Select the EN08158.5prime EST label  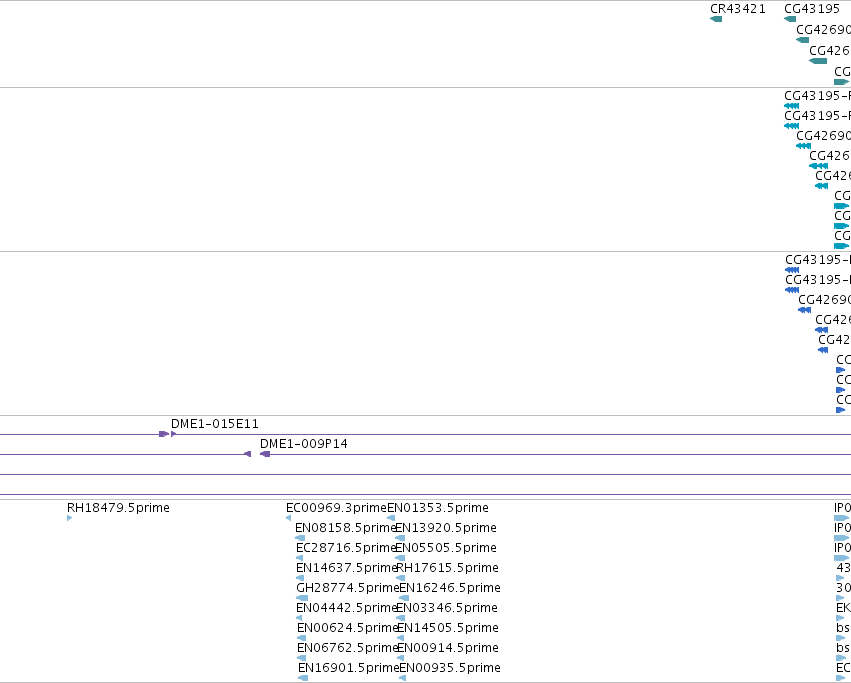tap(345, 528)
